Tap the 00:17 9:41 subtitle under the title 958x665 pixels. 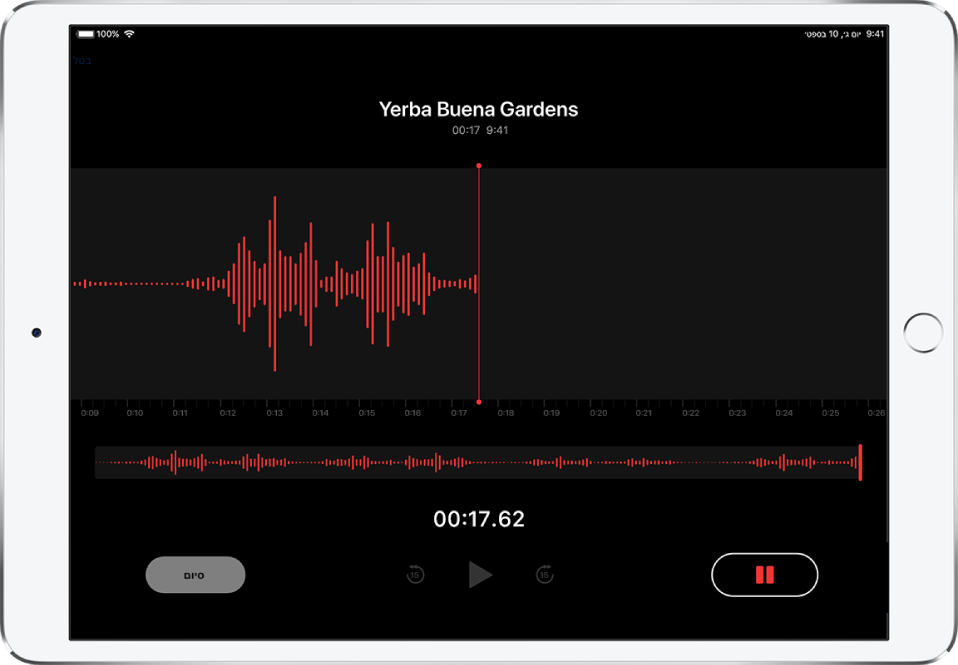tap(480, 130)
